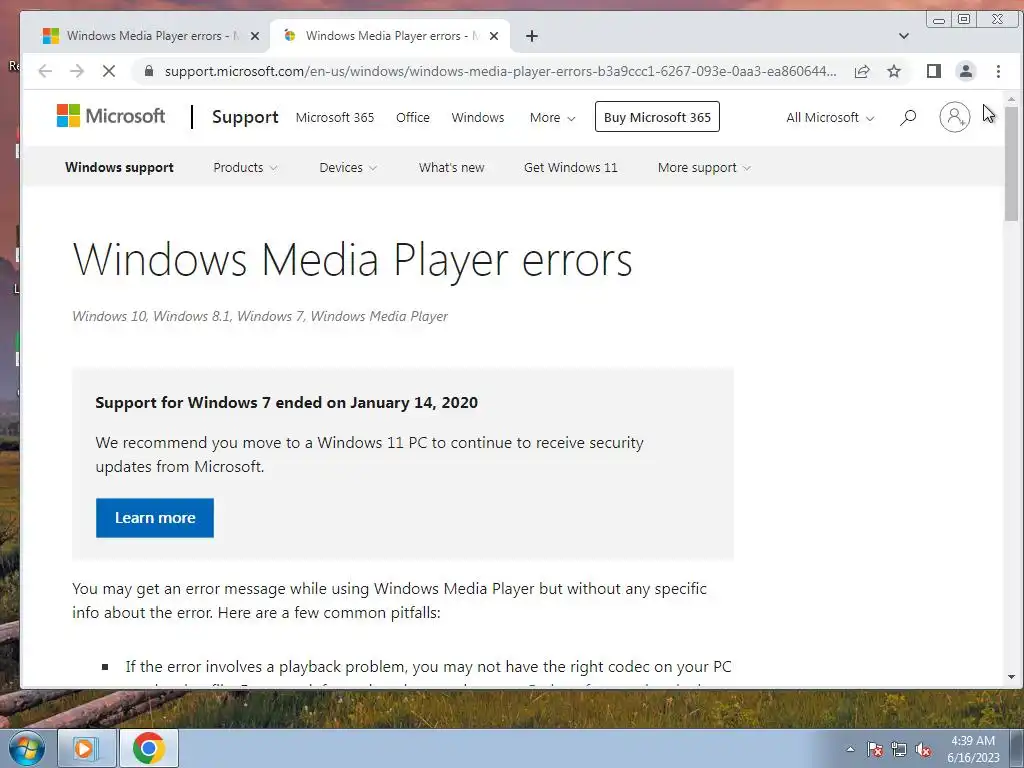Sign in using the account avatar icon
The image size is (1024, 768).
[x=954, y=117]
